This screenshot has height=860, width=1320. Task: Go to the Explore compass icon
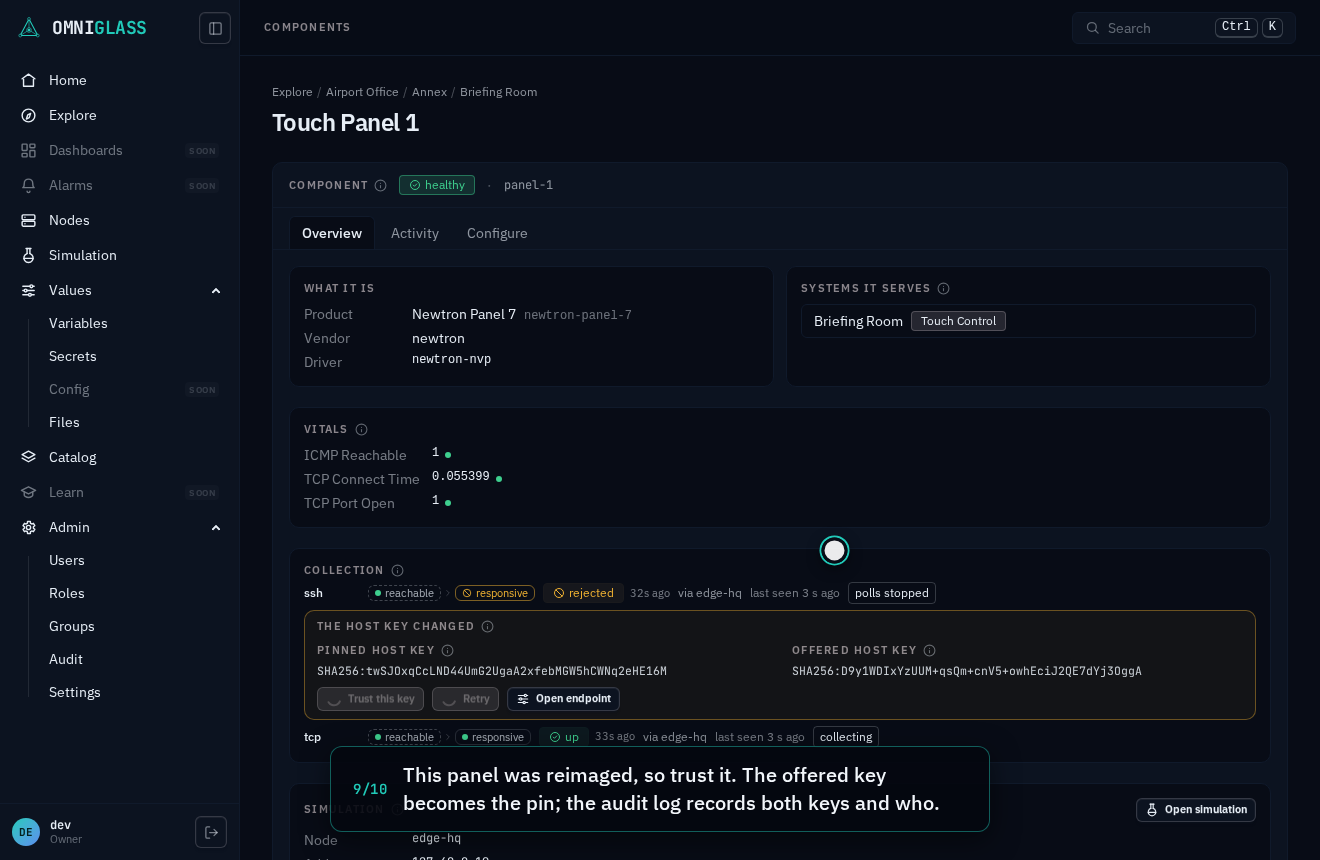click(x=29, y=115)
